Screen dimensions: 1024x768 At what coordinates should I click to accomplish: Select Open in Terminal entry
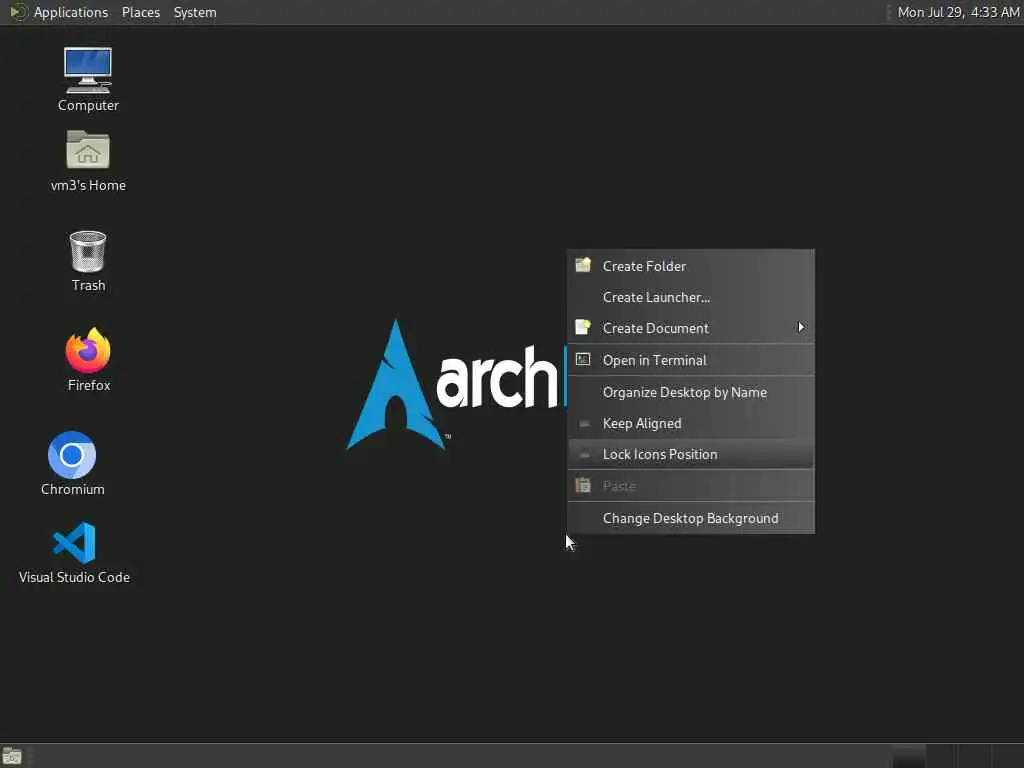point(691,360)
